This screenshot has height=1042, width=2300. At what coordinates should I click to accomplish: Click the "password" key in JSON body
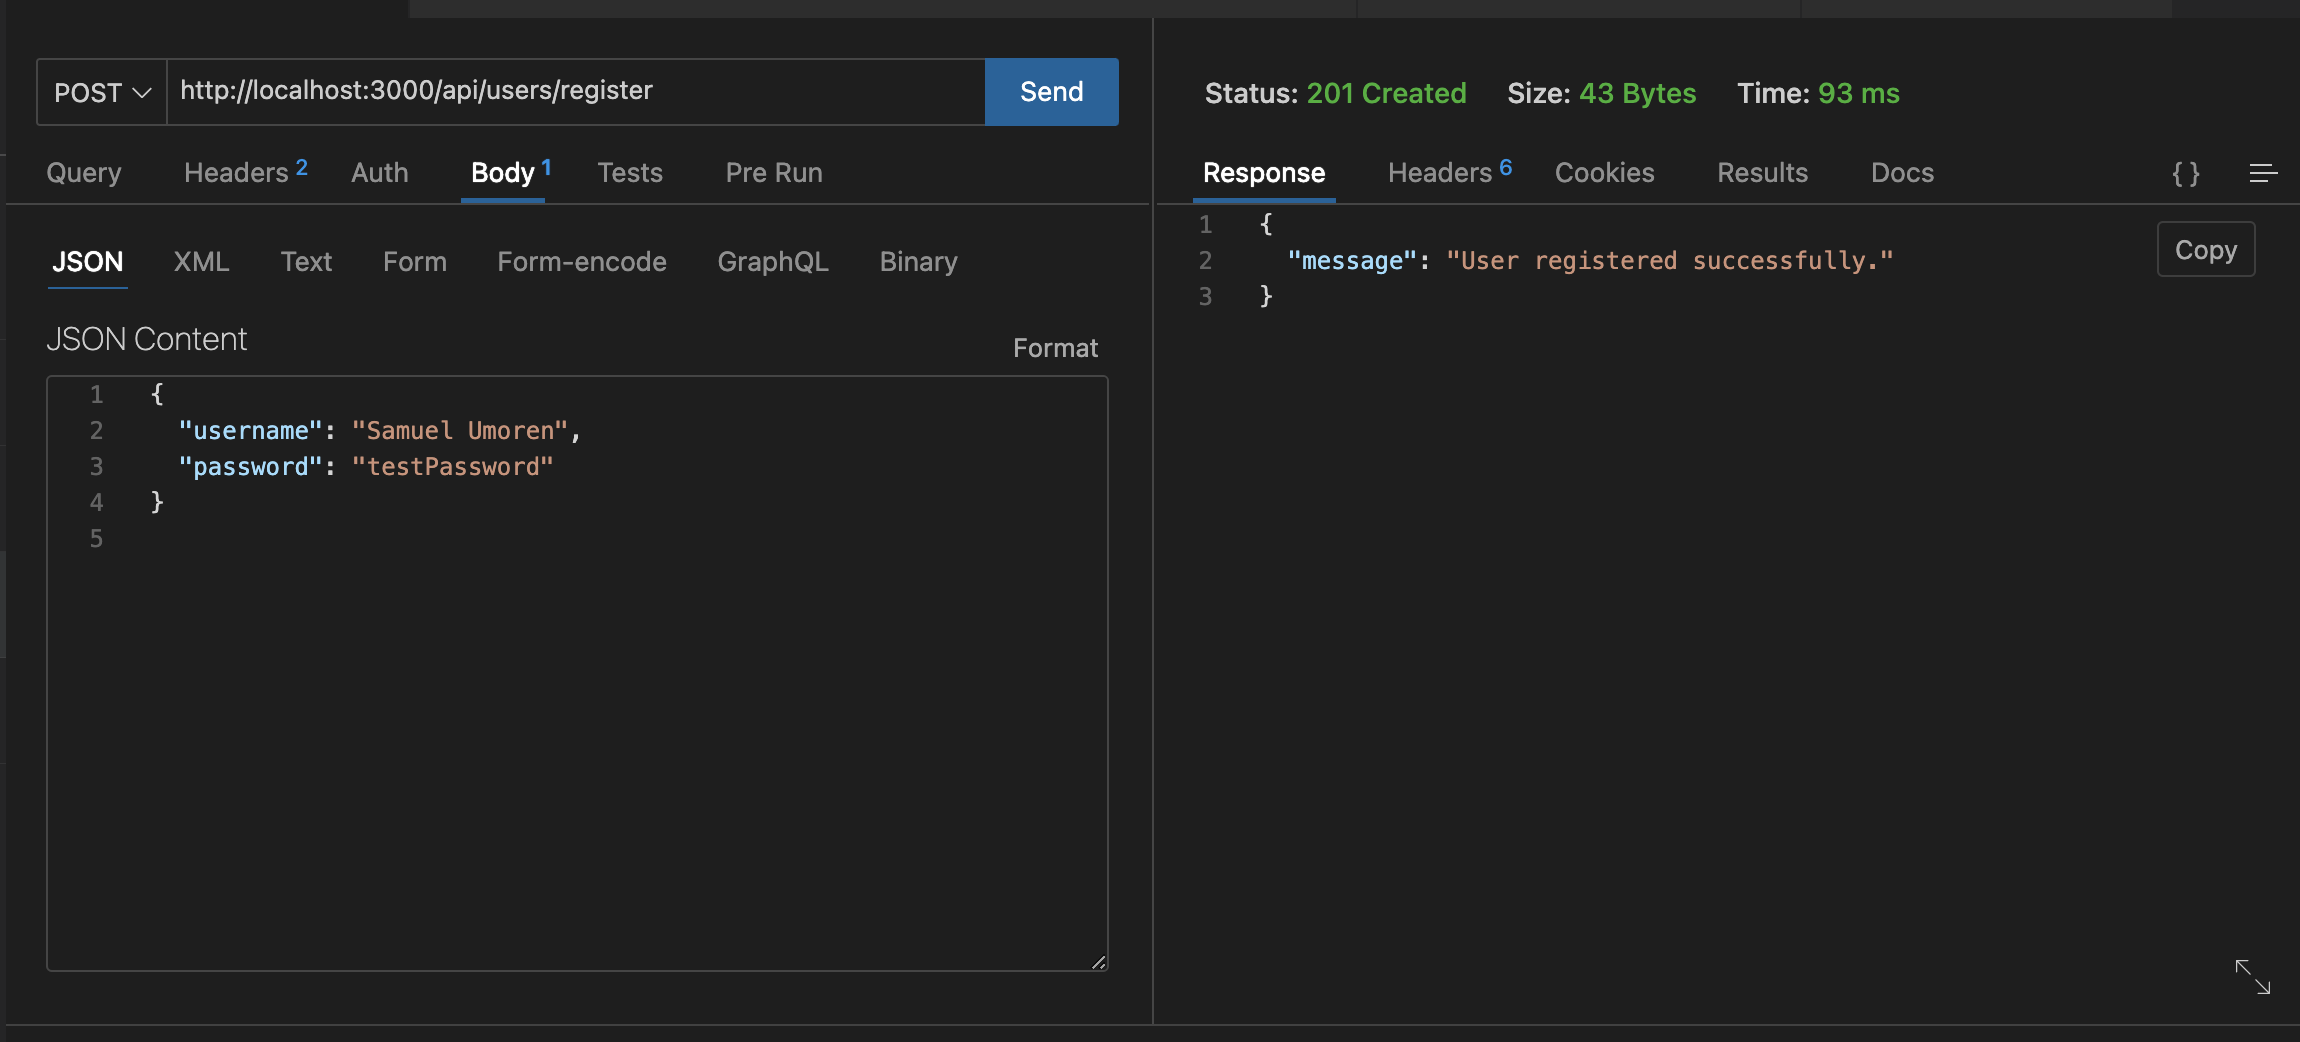click(251, 467)
